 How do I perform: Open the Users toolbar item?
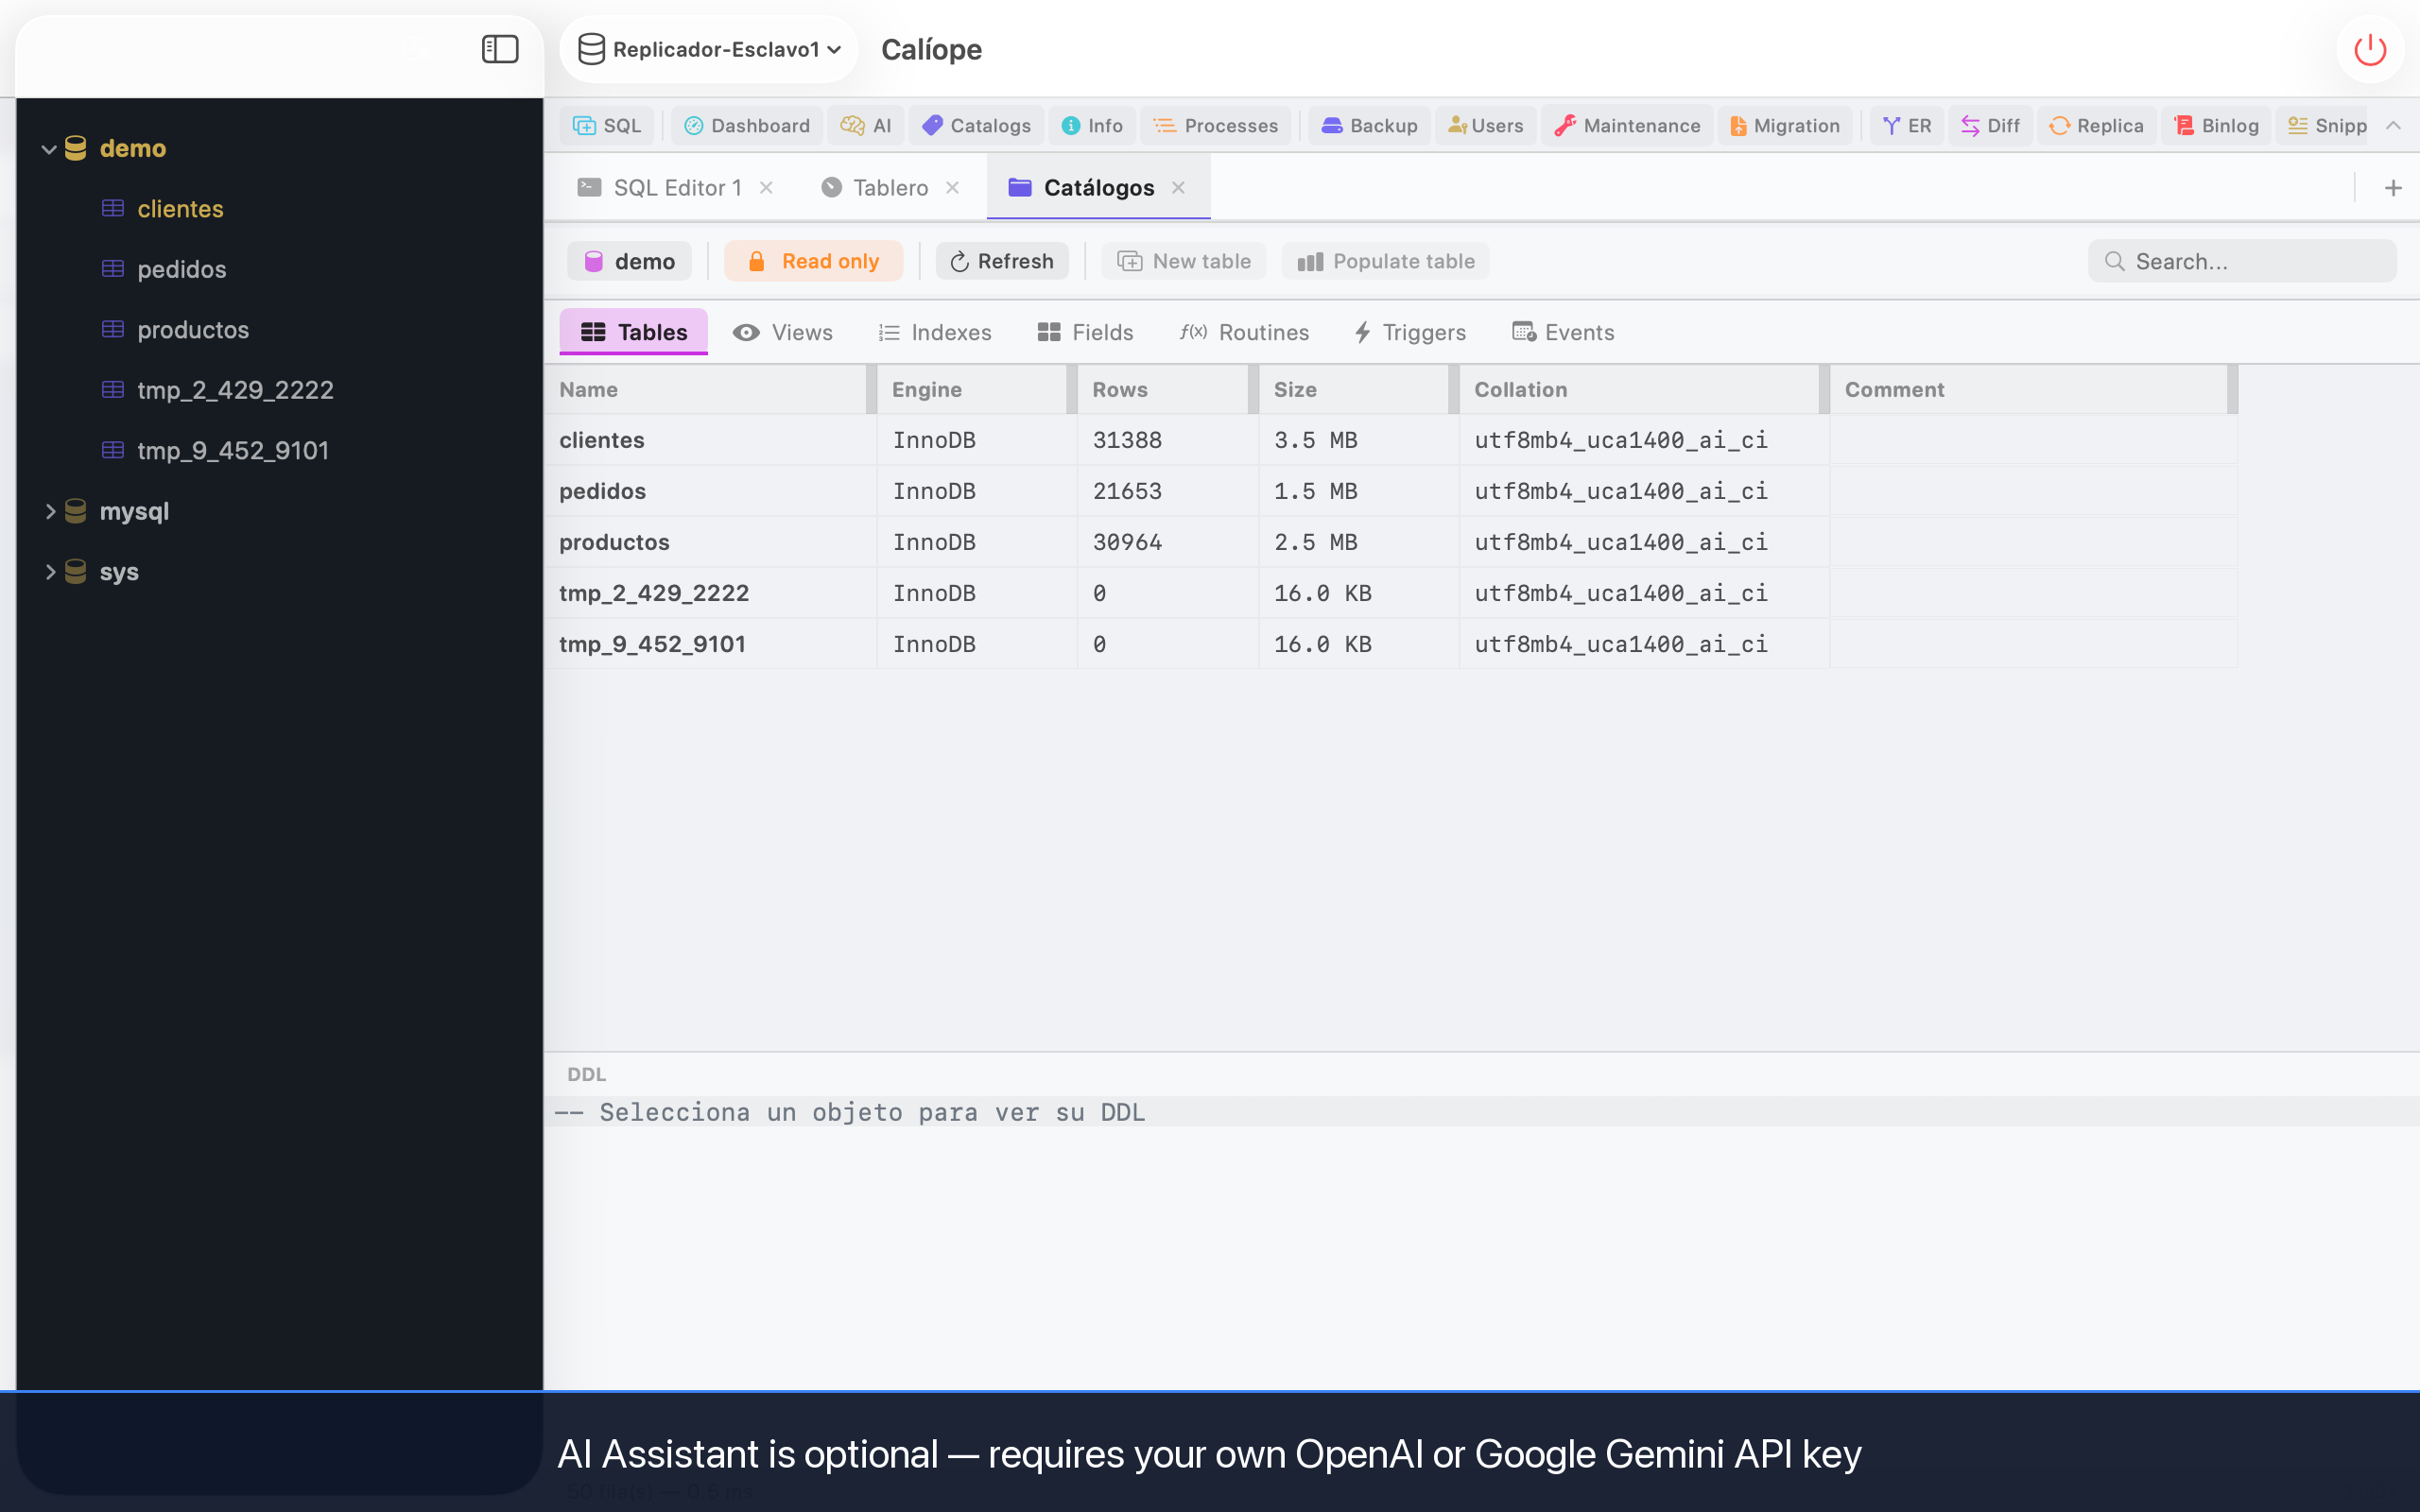click(x=1486, y=125)
